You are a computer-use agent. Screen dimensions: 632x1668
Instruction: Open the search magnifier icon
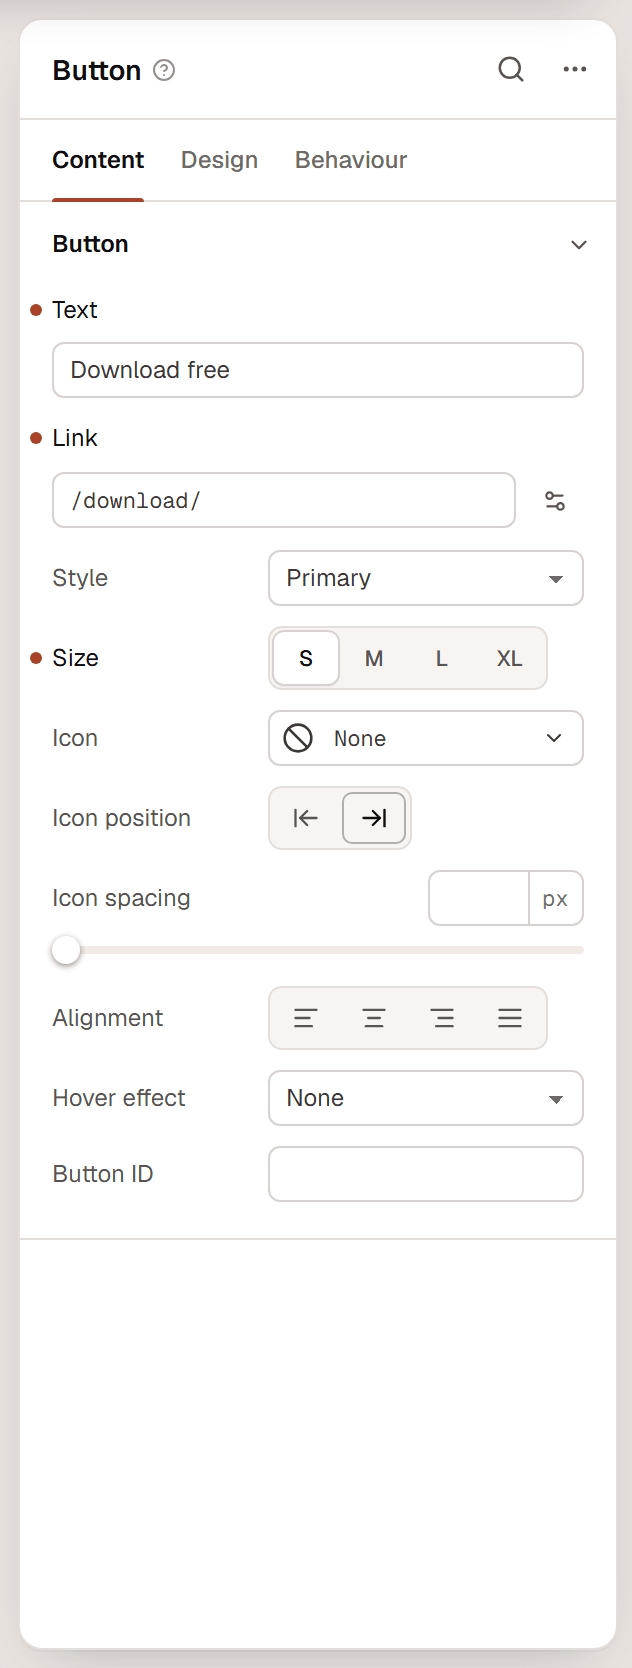tap(511, 69)
